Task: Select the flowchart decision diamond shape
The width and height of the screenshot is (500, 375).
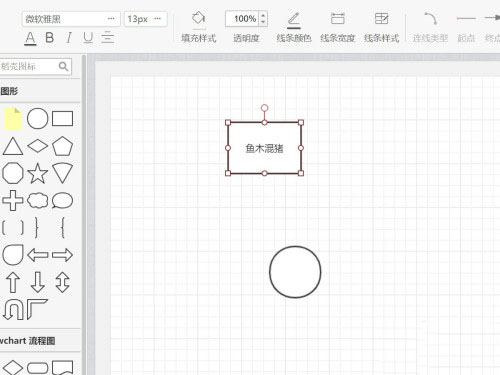Action: click(13, 368)
